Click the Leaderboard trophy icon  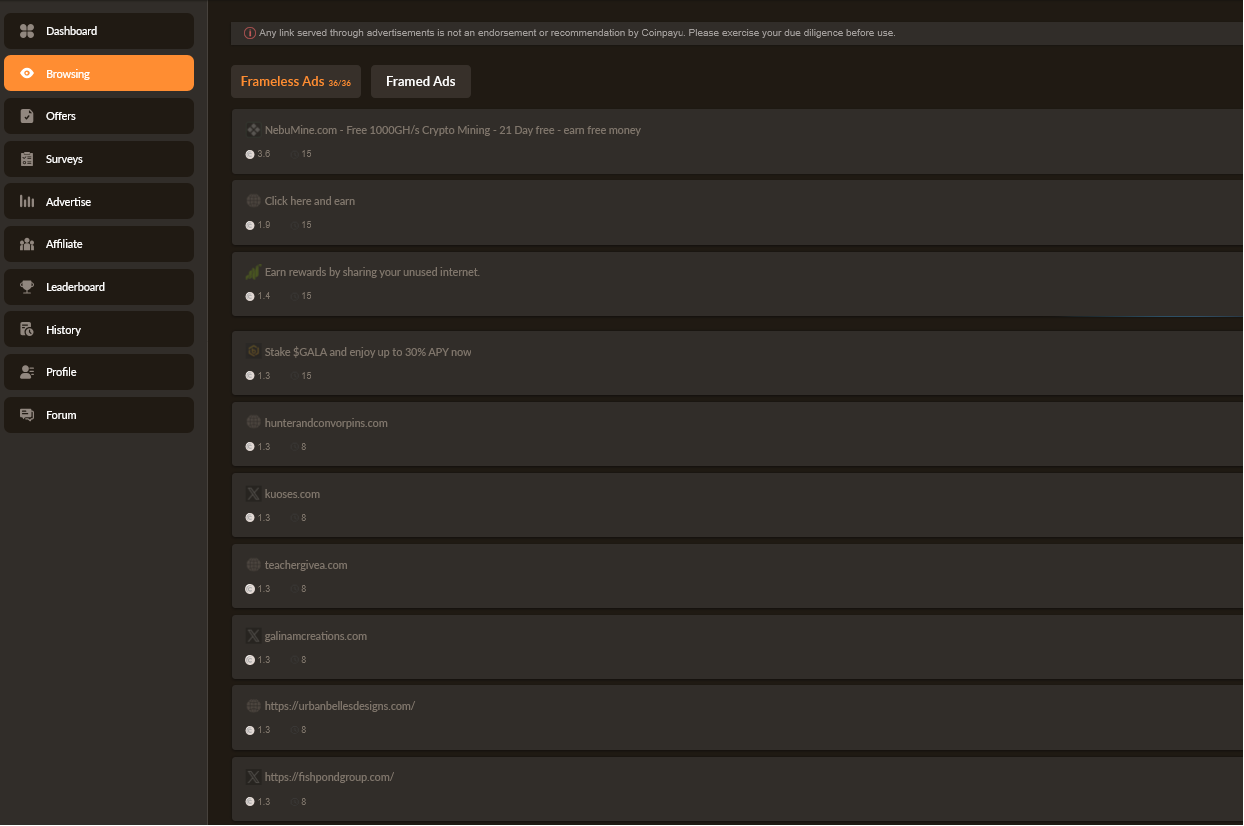[27, 287]
